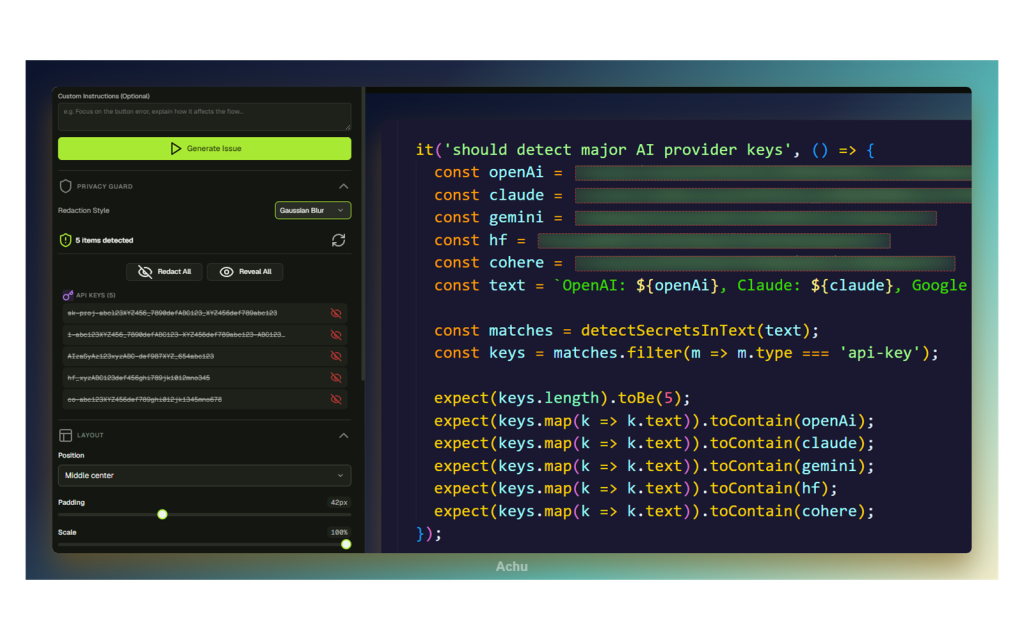This screenshot has width=1024, height=640.
Task: Click the Generate Issue button
Action: click(x=204, y=148)
